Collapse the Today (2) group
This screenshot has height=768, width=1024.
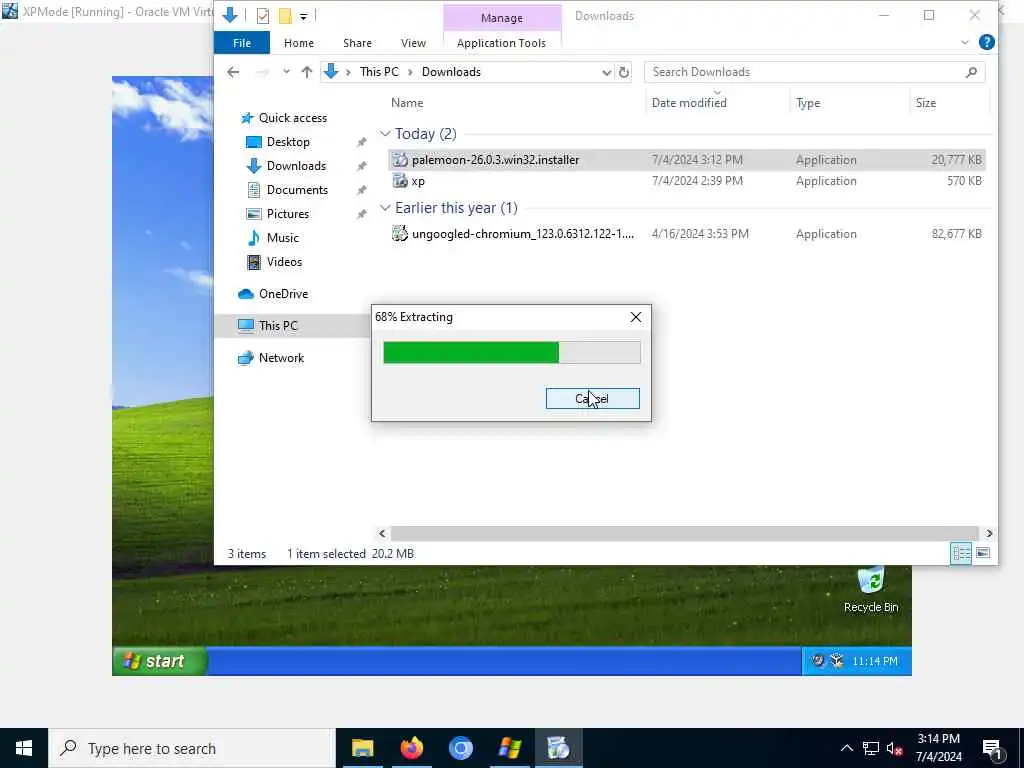pos(385,134)
